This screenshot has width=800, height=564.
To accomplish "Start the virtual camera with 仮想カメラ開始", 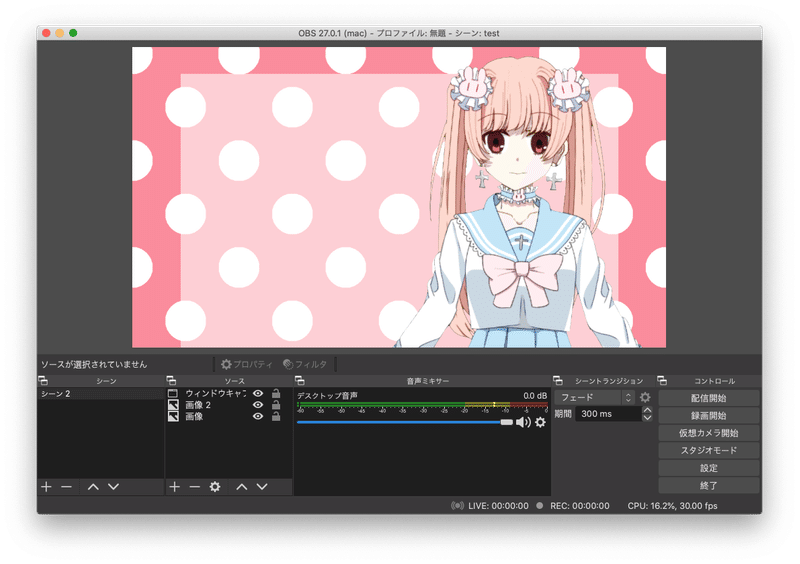I will [709, 433].
